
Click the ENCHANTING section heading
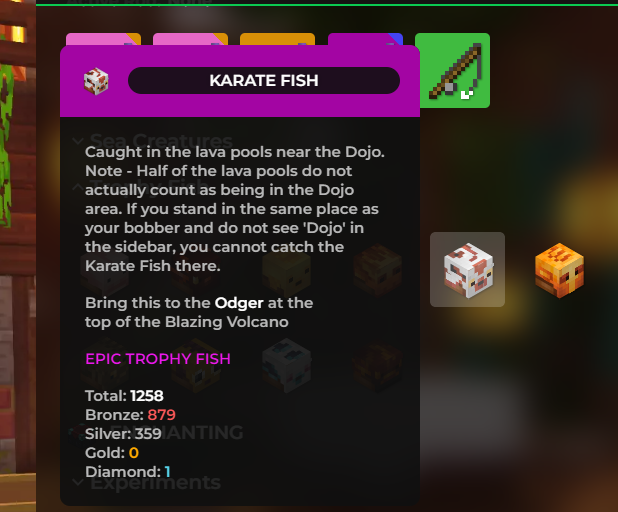(177, 432)
